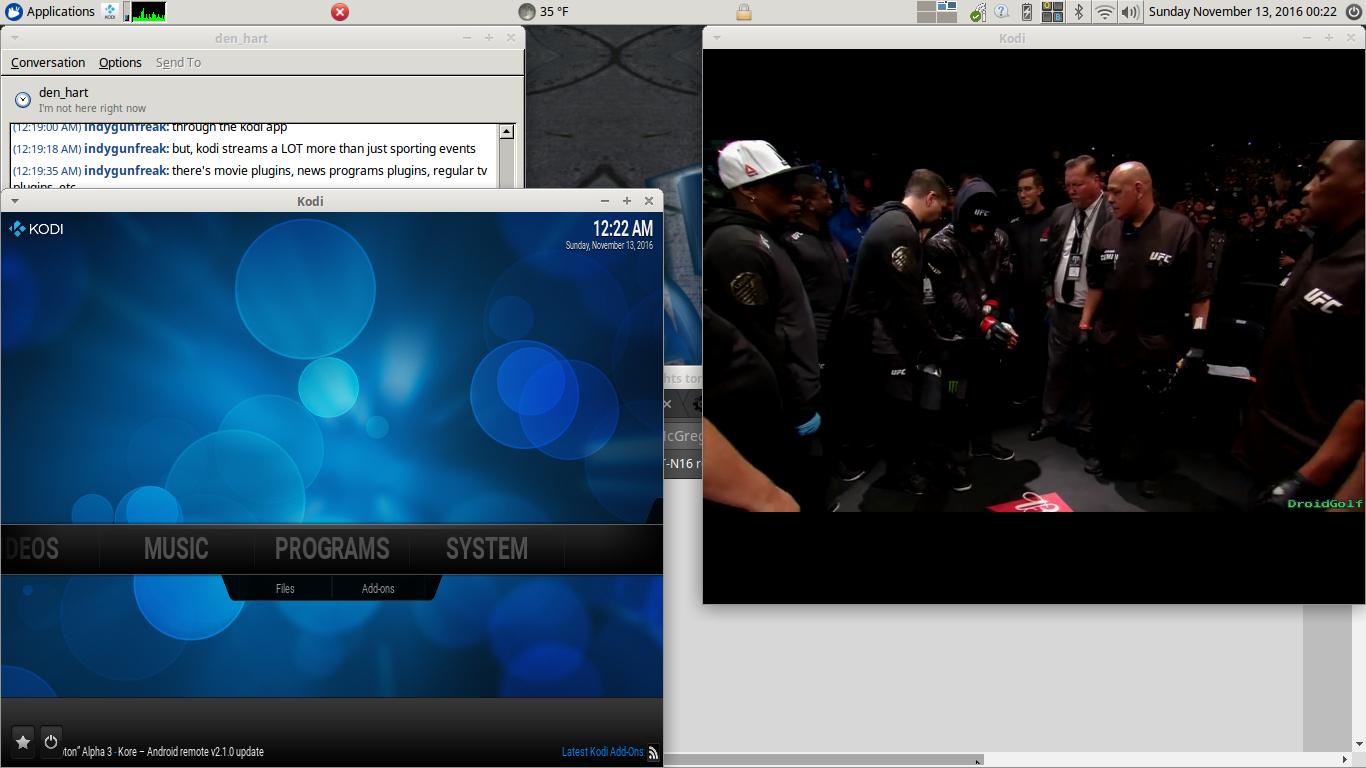The width and height of the screenshot is (1366, 768).
Task: Click the session power button in panel
Action: [1354, 12]
